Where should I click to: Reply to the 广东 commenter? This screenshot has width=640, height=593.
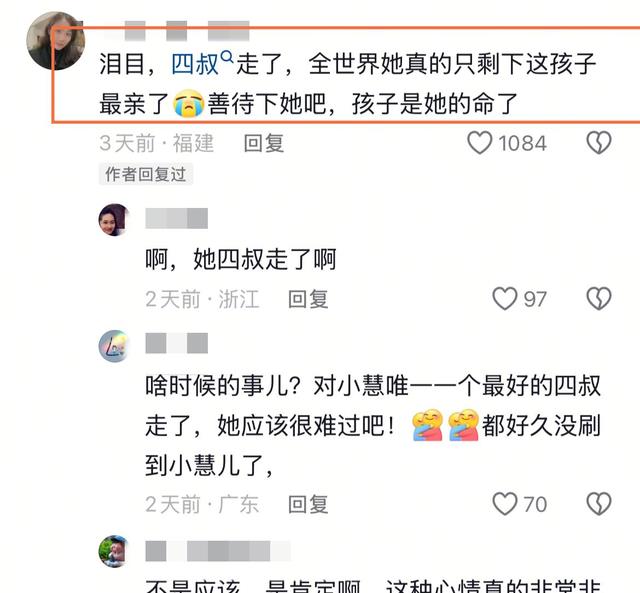click(x=308, y=504)
